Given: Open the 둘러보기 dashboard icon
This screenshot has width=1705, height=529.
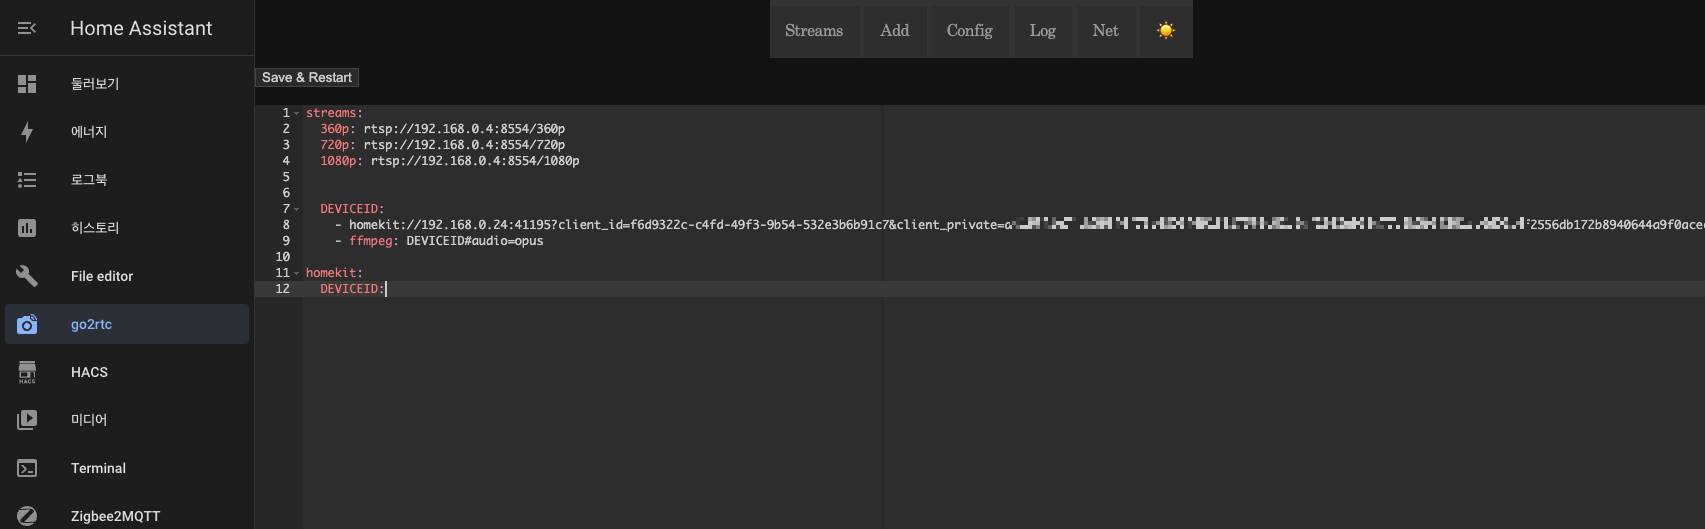Looking at the screenshot, I should pos(27,84).
